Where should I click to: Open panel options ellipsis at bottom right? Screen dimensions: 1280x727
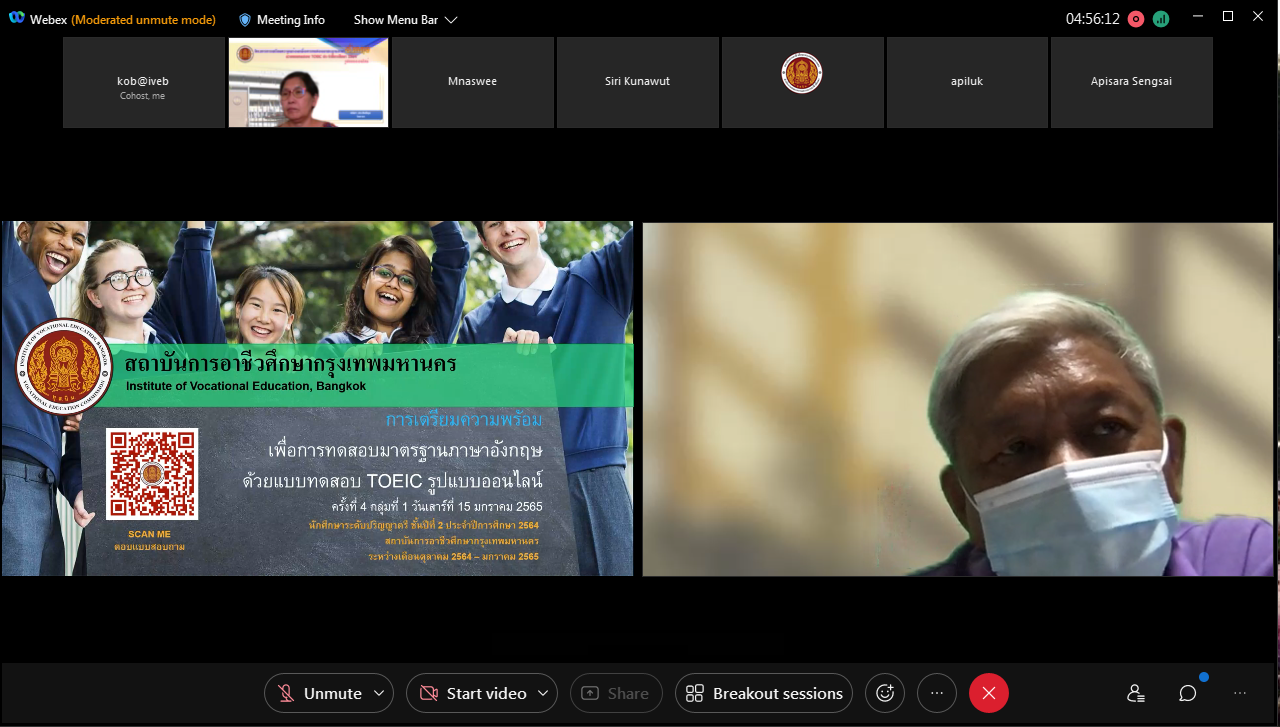[x=1240, y=693]
